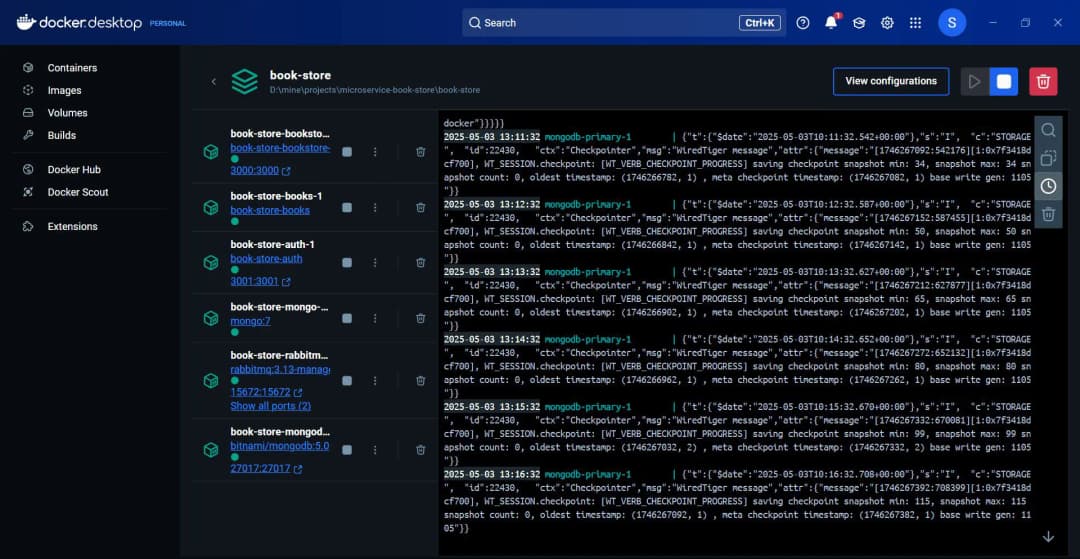Open the Learning center graduation cap icon
Screen dimensions: 1080x559
click(859, 23)
